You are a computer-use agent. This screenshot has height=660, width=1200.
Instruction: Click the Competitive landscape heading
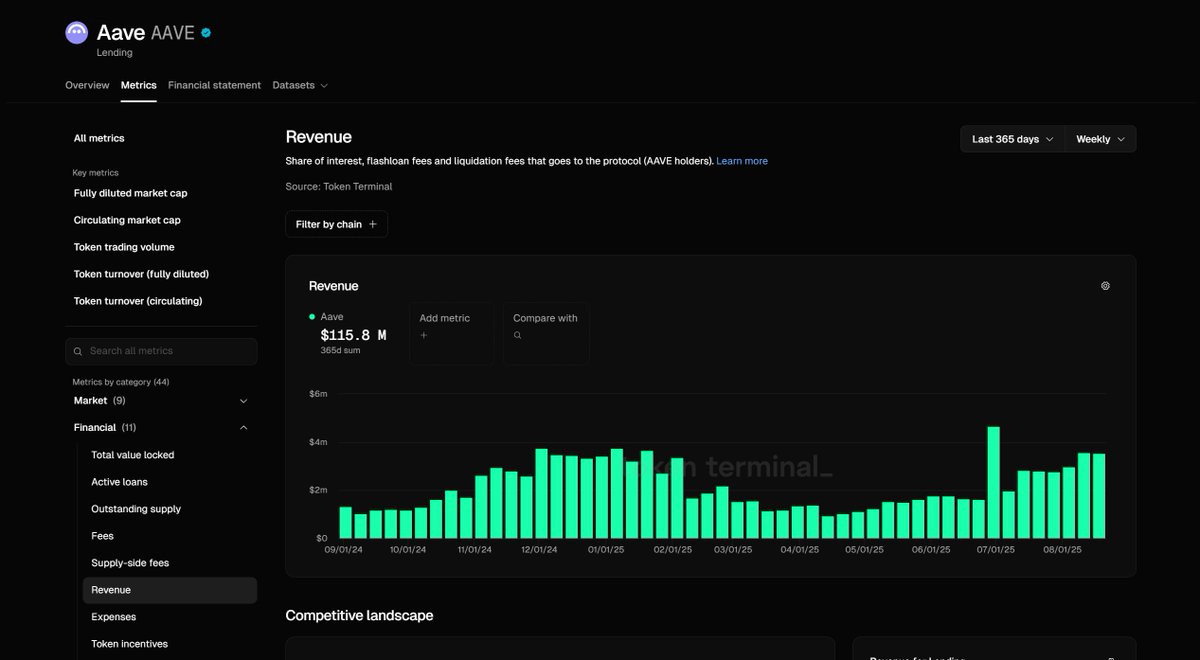[x=359, y=616]
